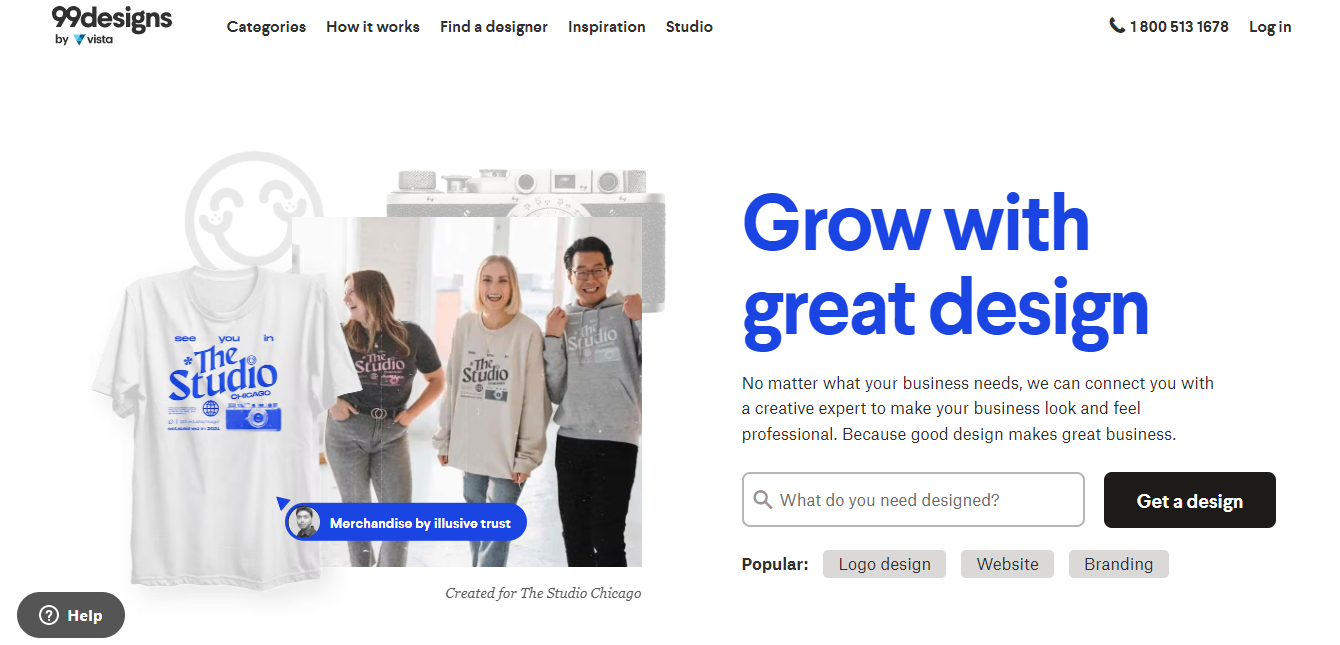Image resolution: width=1340 pixels, height=645 pixels.
Task: Click the Log in link
Action: [x=1270, y=27]
